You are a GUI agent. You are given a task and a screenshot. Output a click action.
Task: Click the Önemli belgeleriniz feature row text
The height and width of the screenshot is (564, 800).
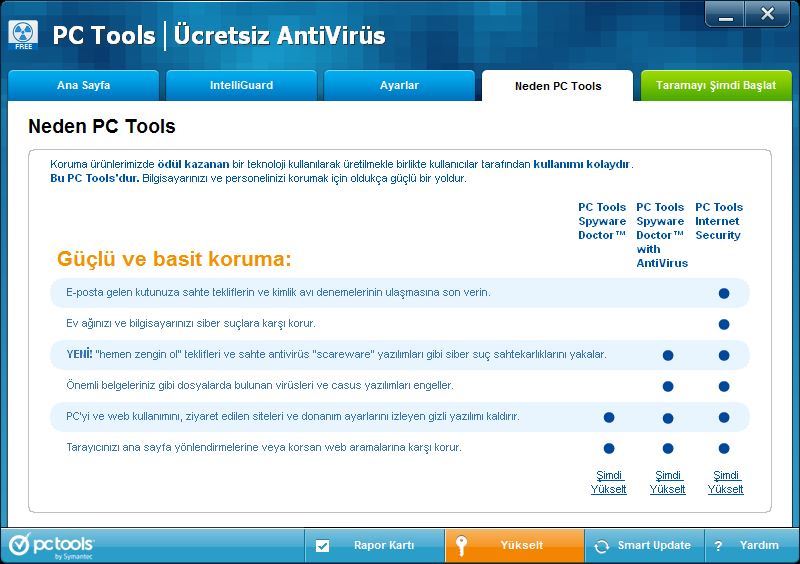click(x=259, y=385)
